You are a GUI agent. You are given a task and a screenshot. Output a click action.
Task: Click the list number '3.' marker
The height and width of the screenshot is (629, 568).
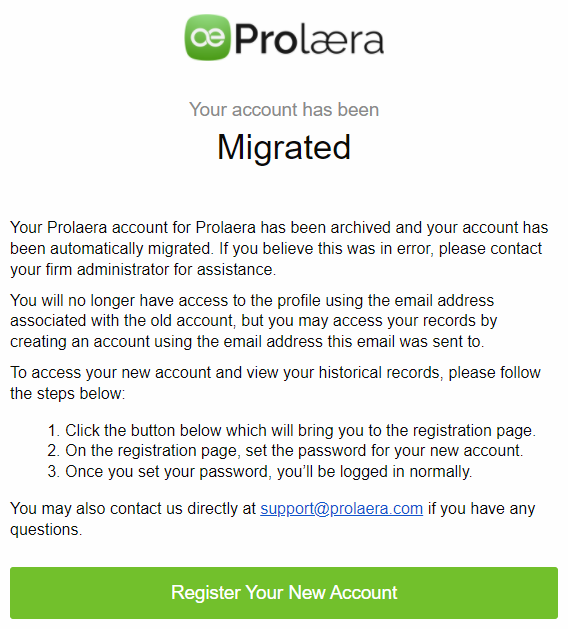54,471
